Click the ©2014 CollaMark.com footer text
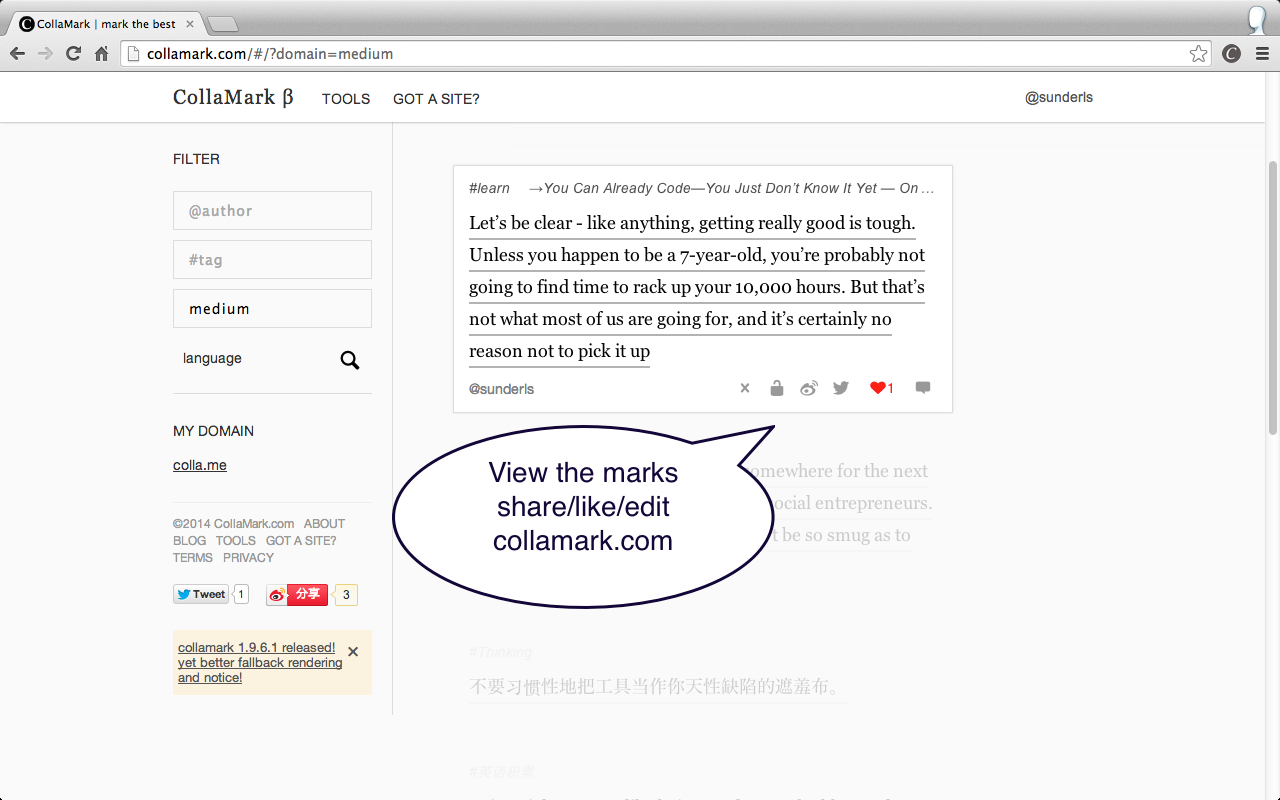 (233, 523)
